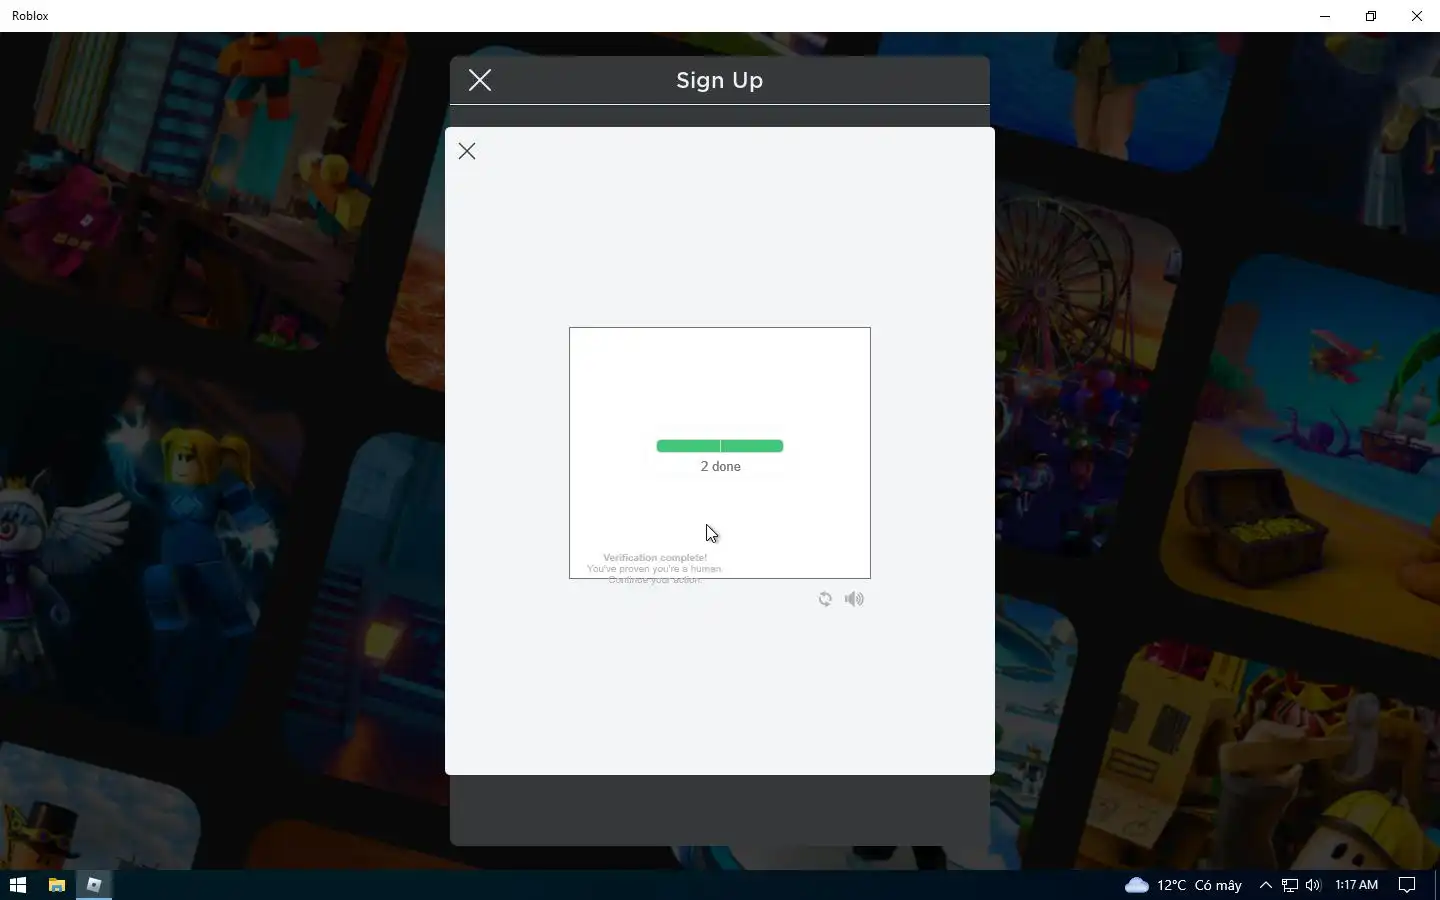Select the Roblox taskbar app icon
The height and width of the screenshot is (900, 1440).
[94, 885]
